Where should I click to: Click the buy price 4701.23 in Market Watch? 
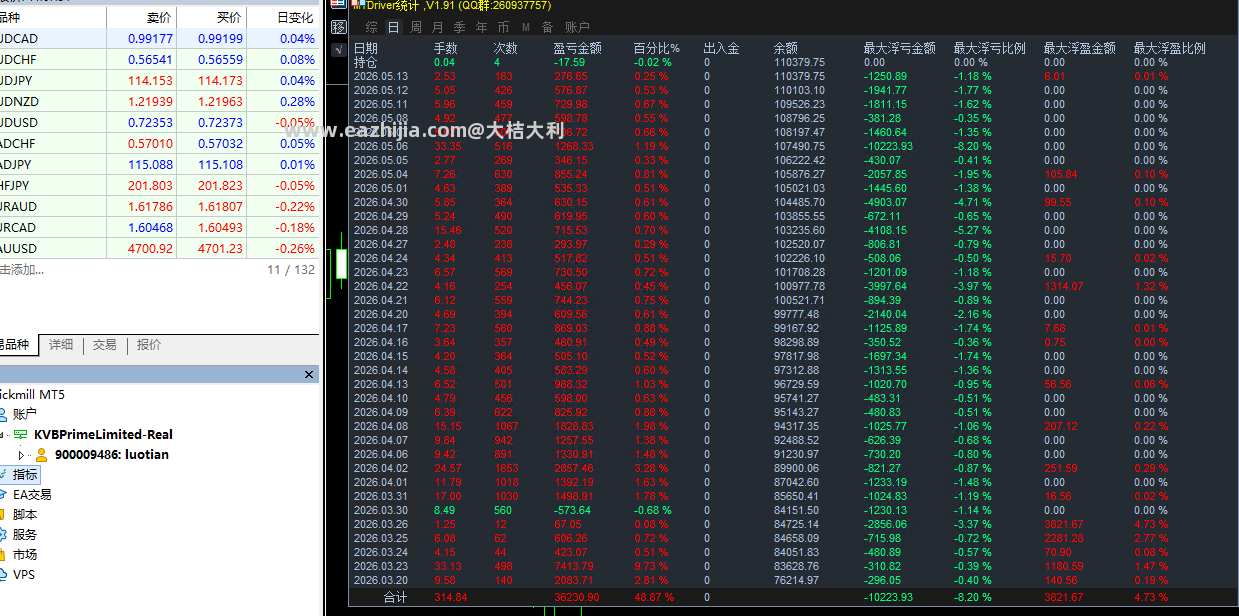(220, 249)
